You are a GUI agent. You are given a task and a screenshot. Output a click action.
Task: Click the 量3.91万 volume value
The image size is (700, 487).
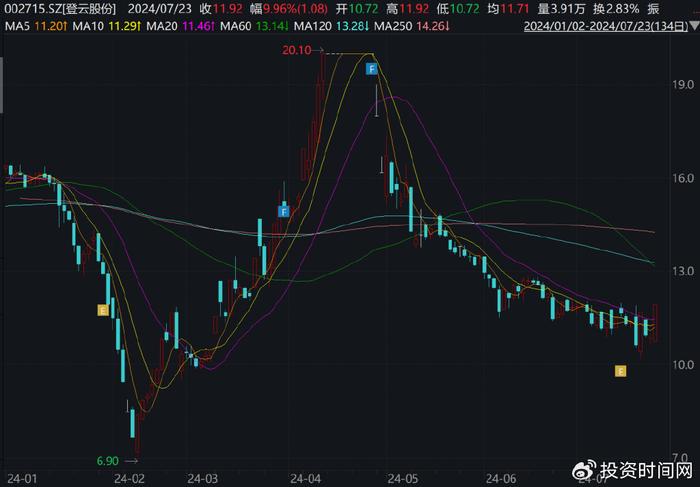point(561,8)
